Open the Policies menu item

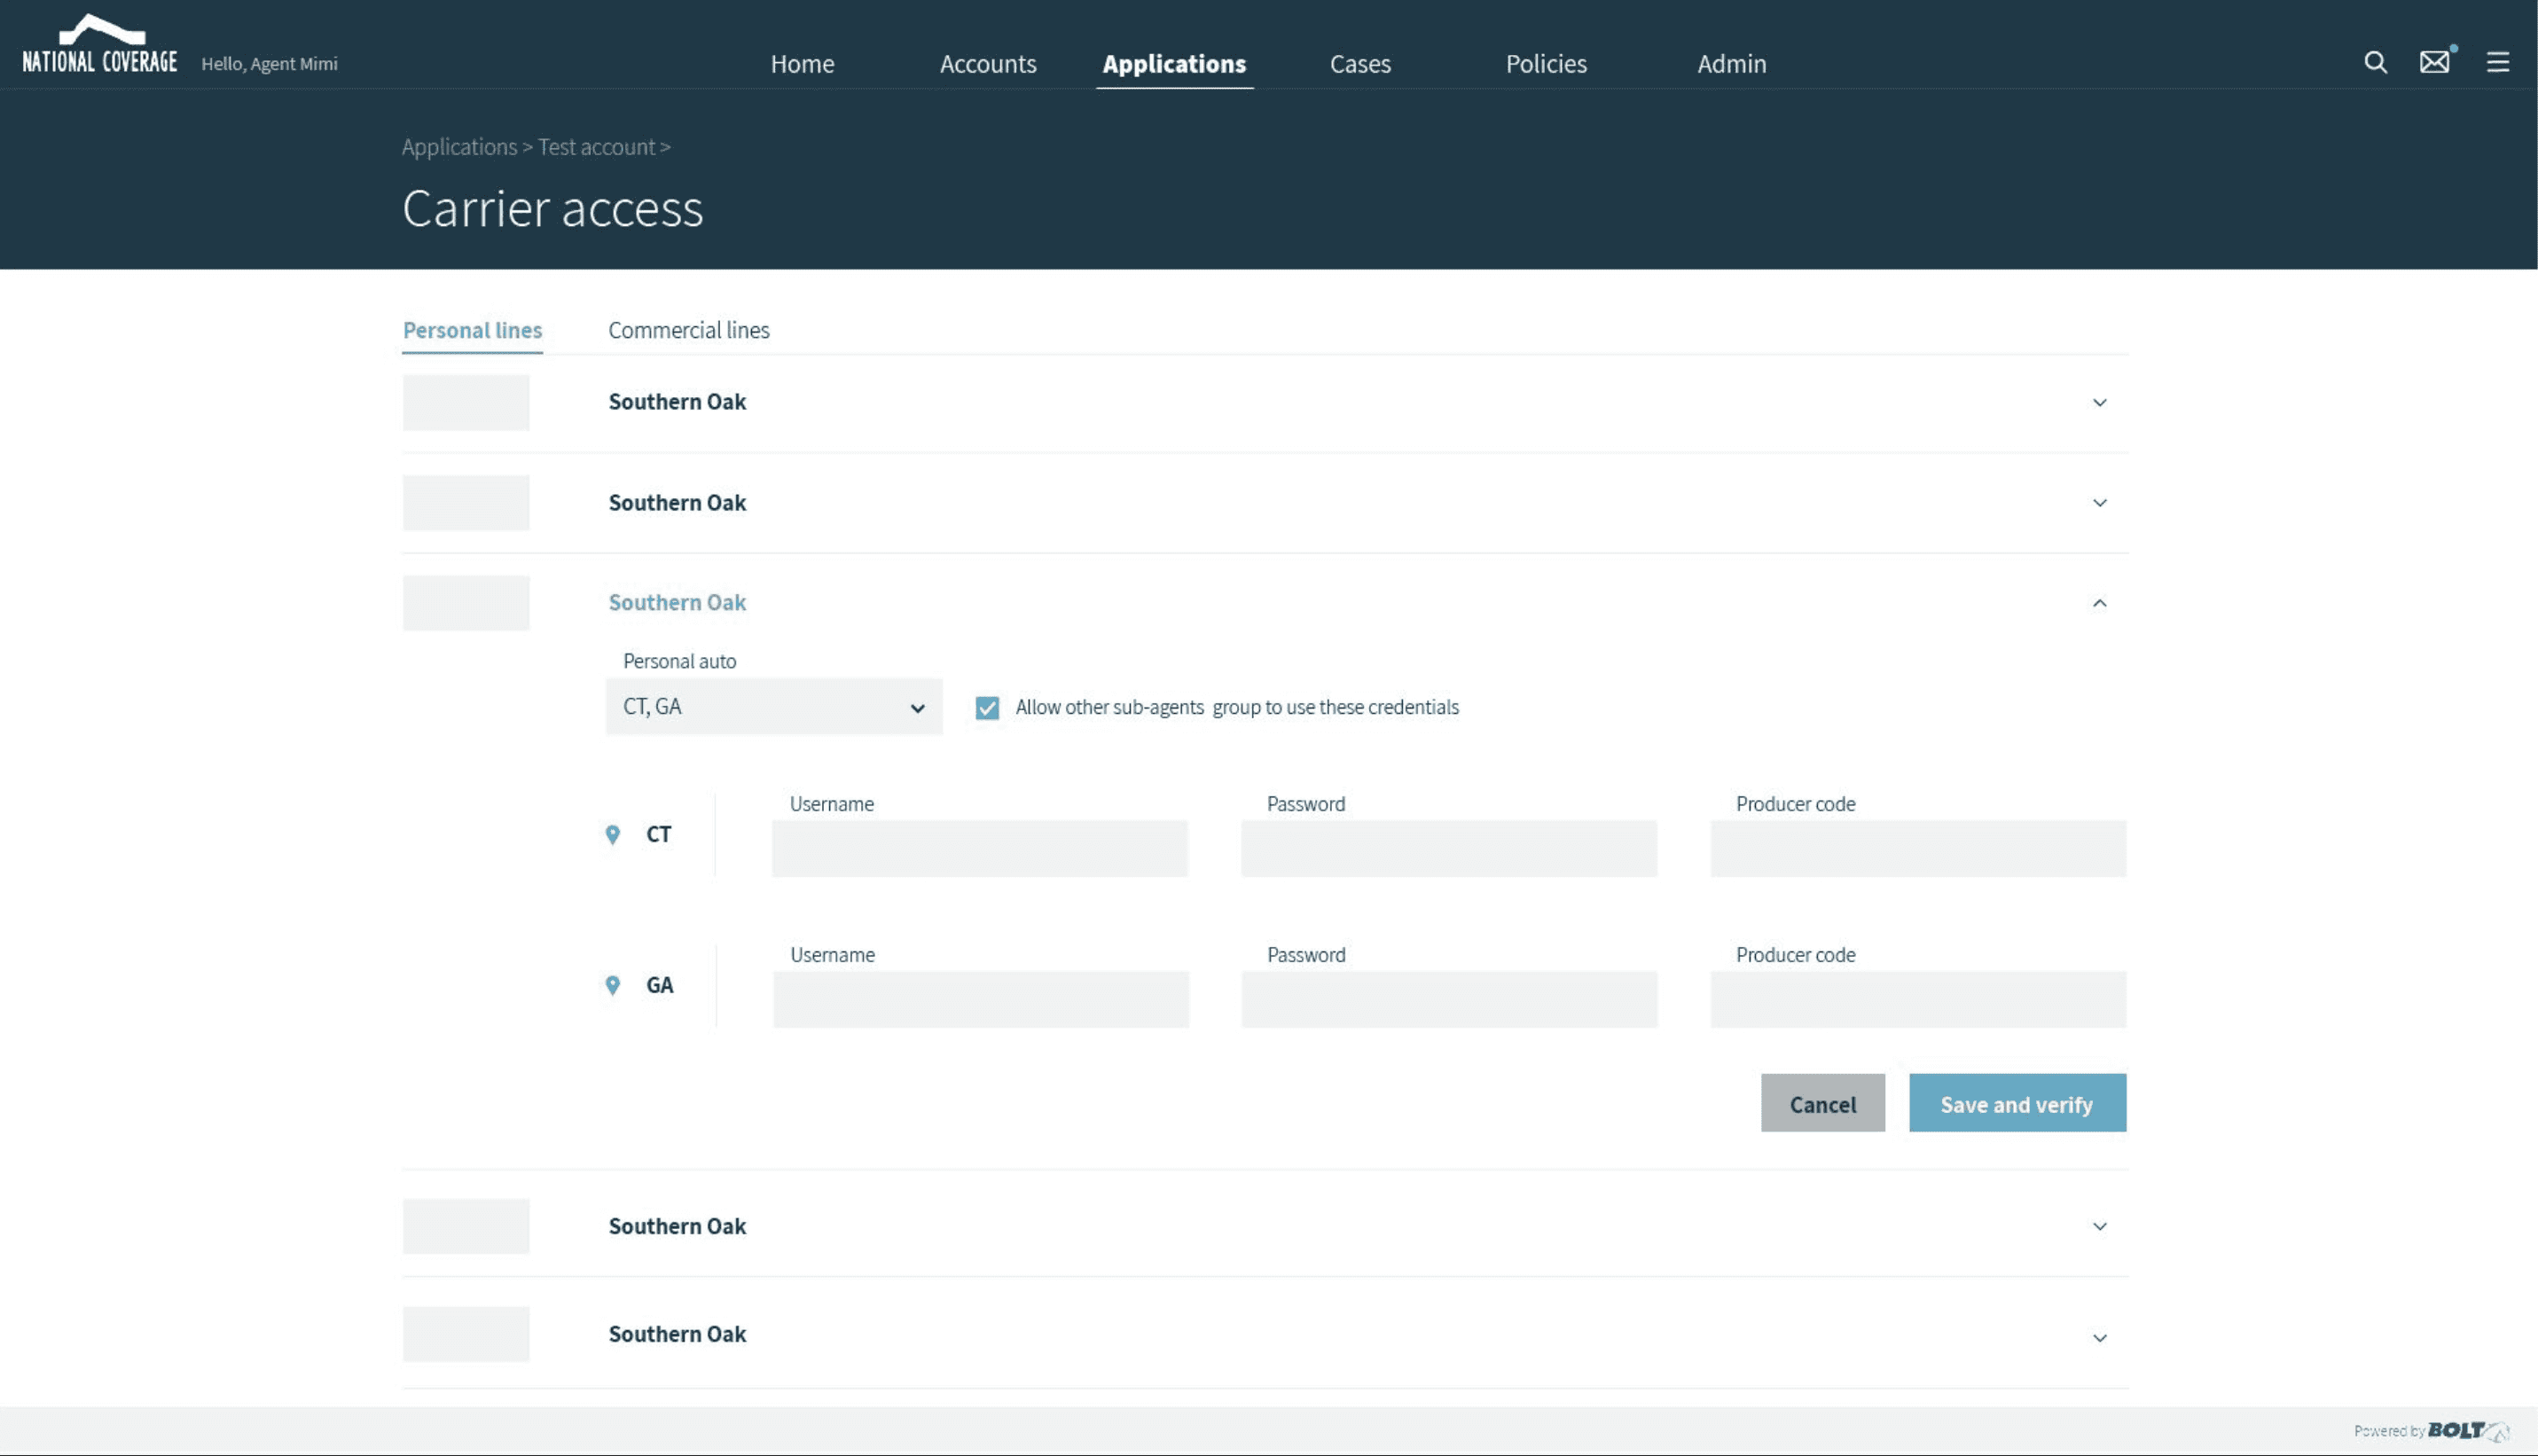point(1545,64)
